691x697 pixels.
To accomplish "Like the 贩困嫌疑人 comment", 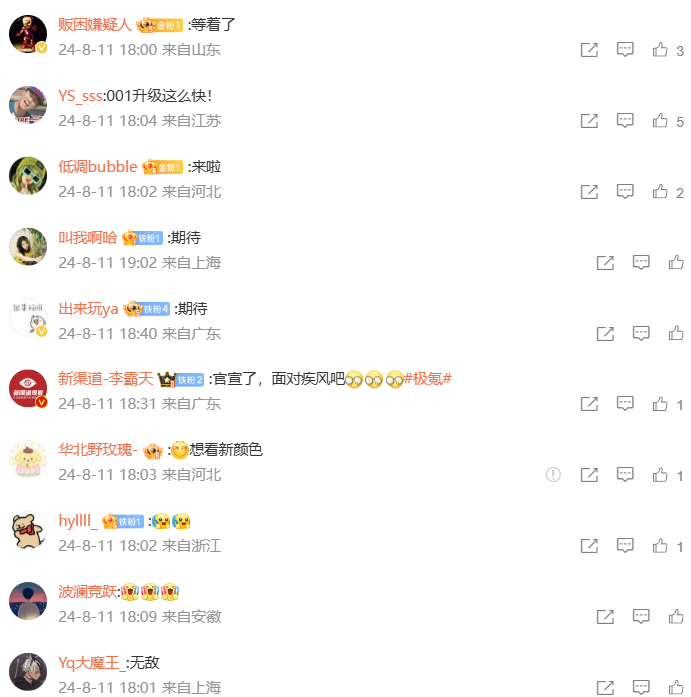I will [x=660, y=50].
